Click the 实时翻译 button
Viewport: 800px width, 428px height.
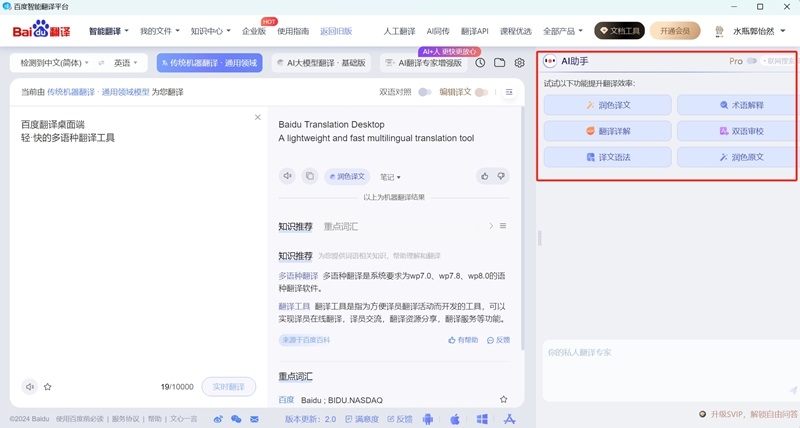tap(229, 387)
